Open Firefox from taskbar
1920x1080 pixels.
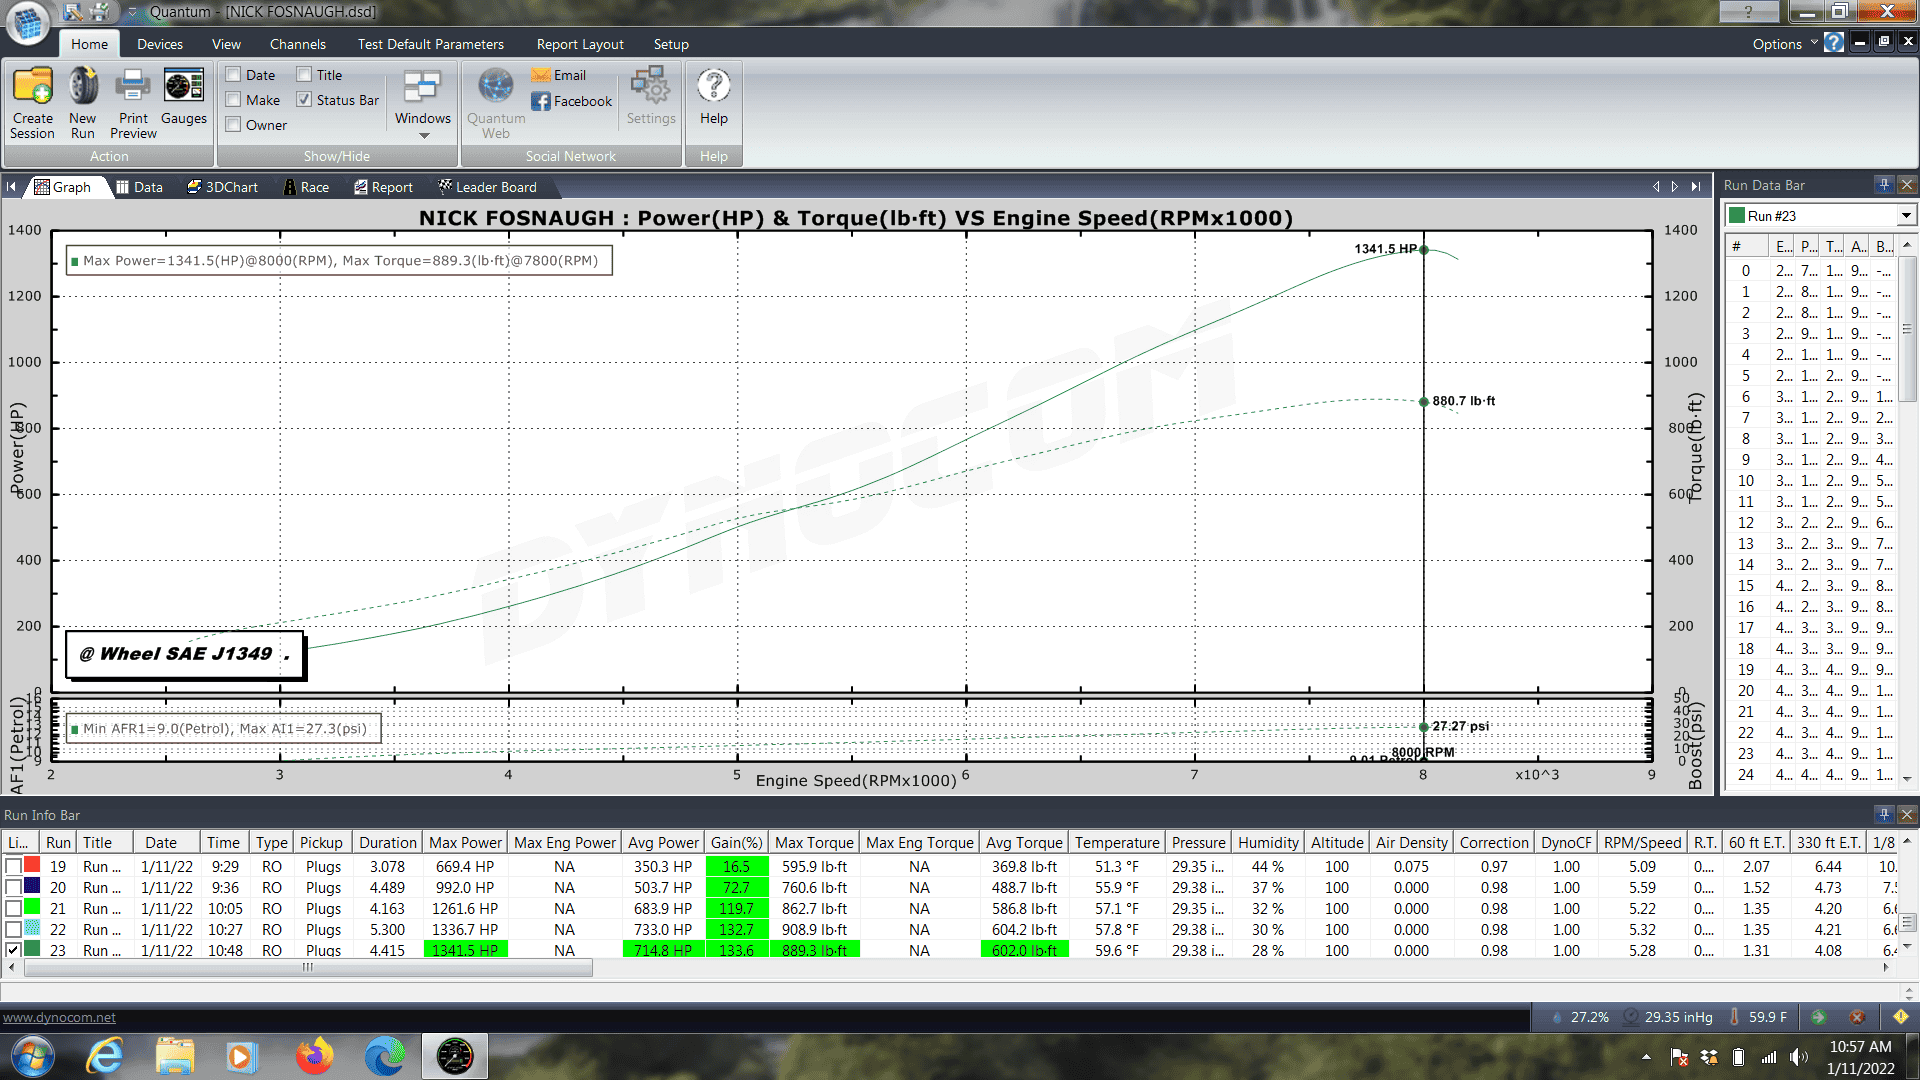click(315, 1057)
